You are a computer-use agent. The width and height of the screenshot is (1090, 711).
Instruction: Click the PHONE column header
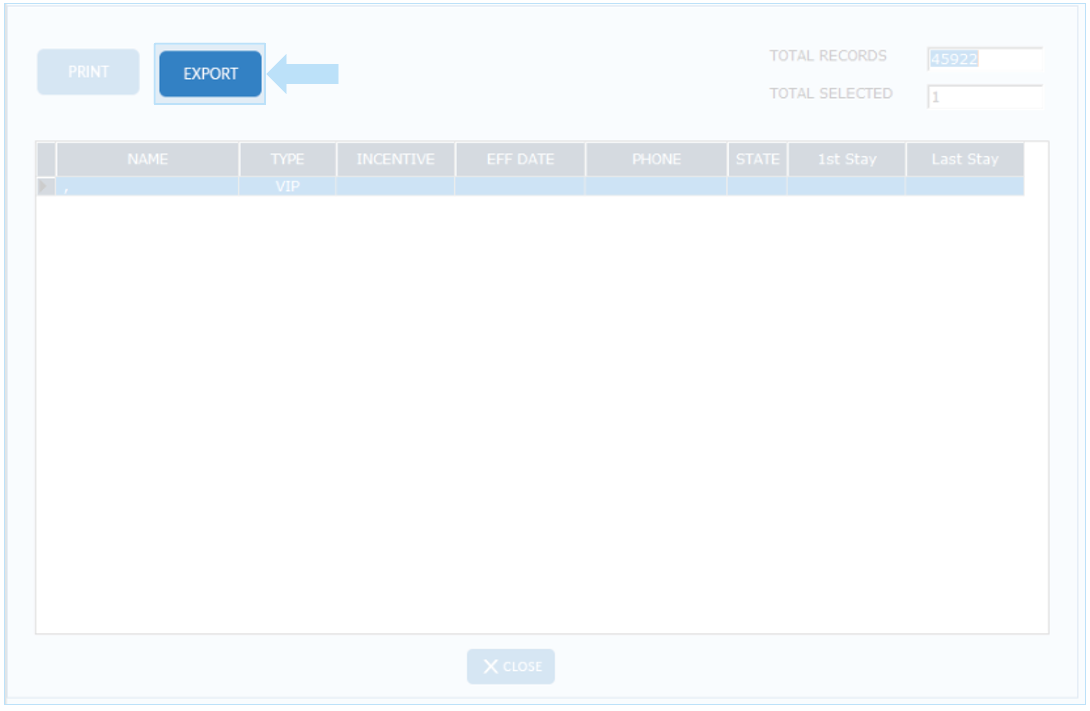click(656, 160)
